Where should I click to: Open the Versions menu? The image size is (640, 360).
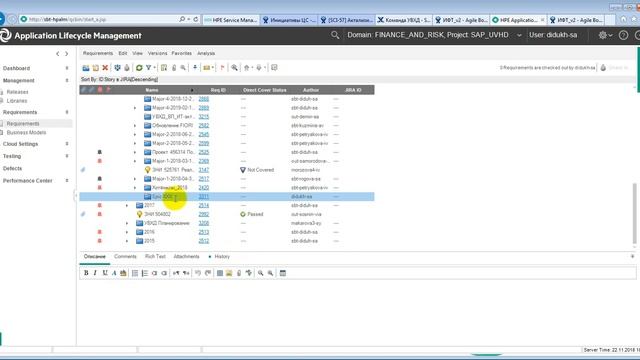[x=157, y=53]
